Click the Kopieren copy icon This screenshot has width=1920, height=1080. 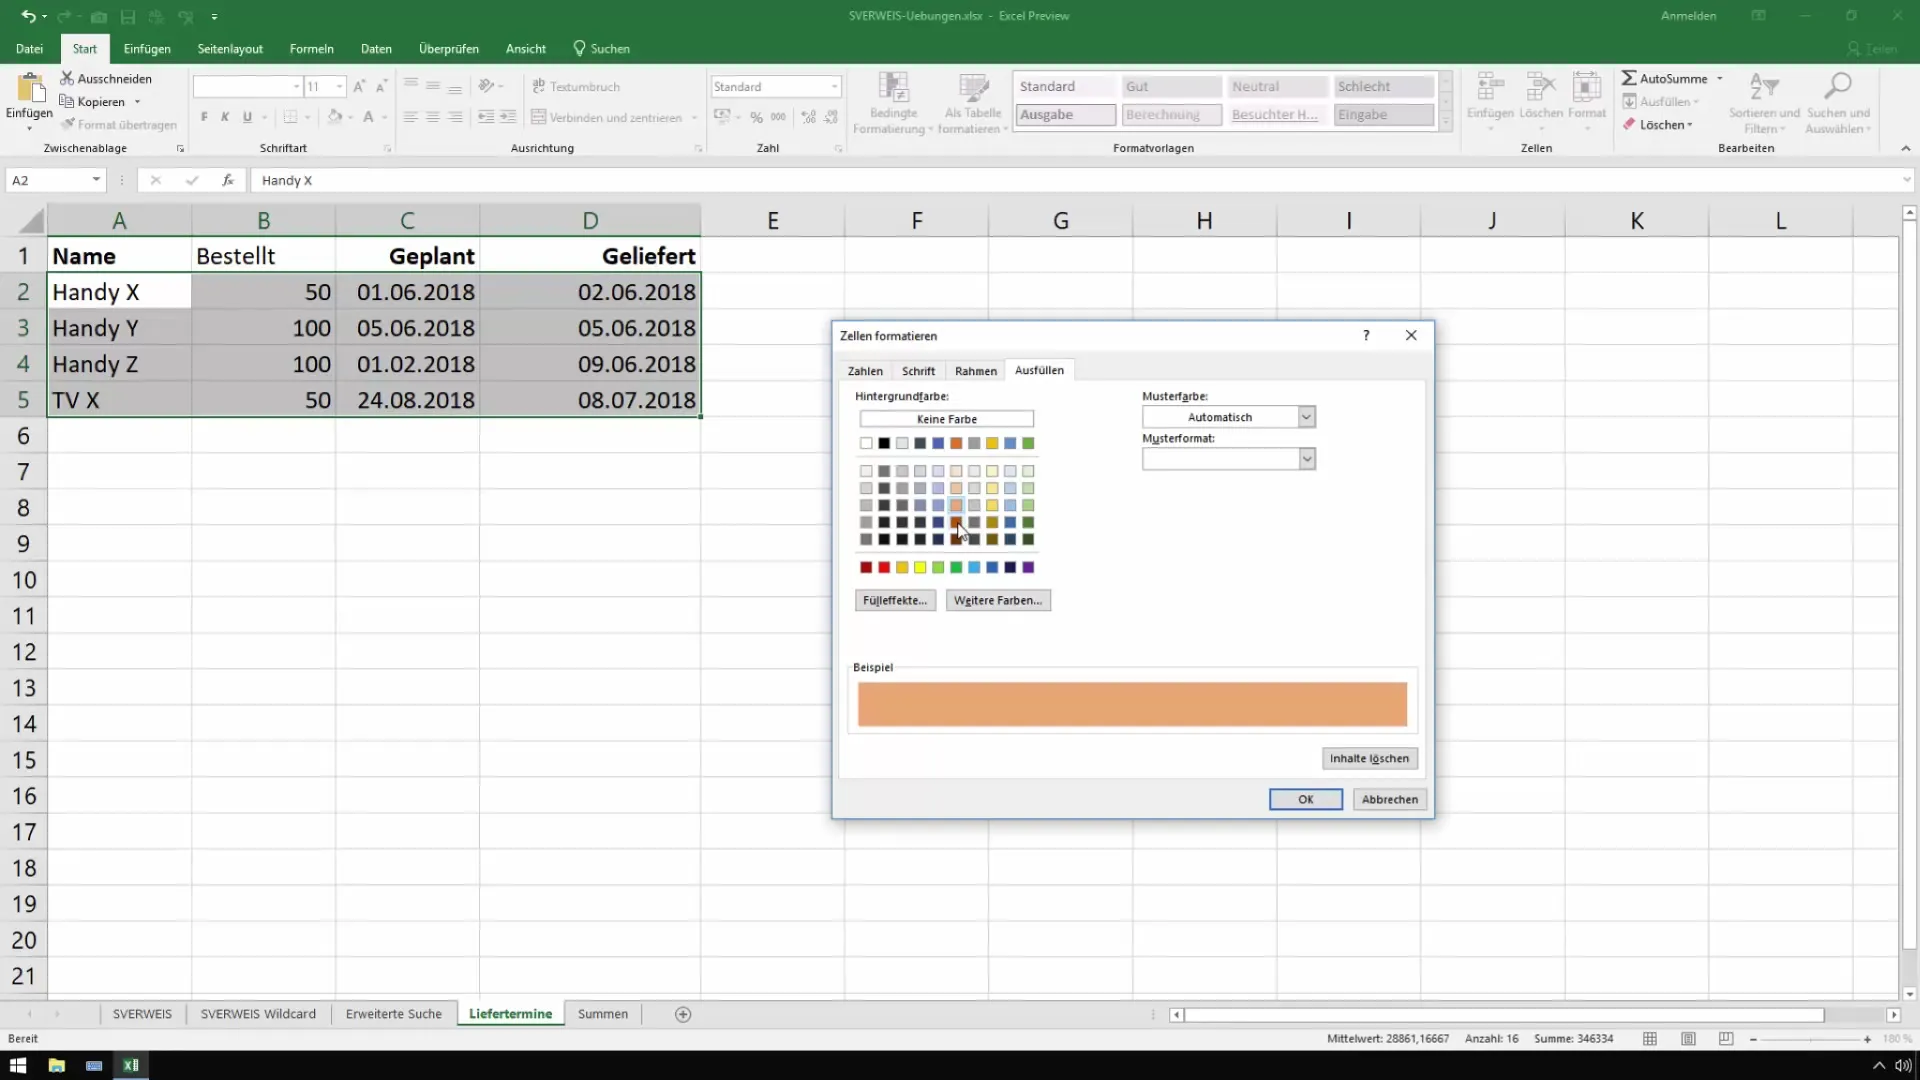coord(67,101)
